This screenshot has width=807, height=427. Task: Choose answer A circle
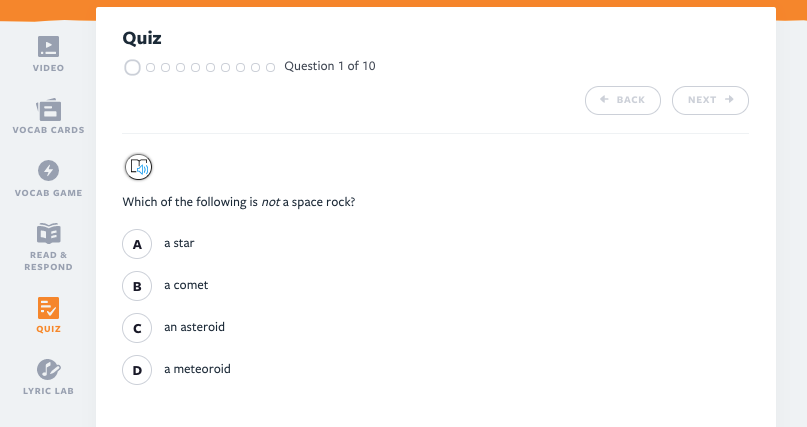point(137,244)
